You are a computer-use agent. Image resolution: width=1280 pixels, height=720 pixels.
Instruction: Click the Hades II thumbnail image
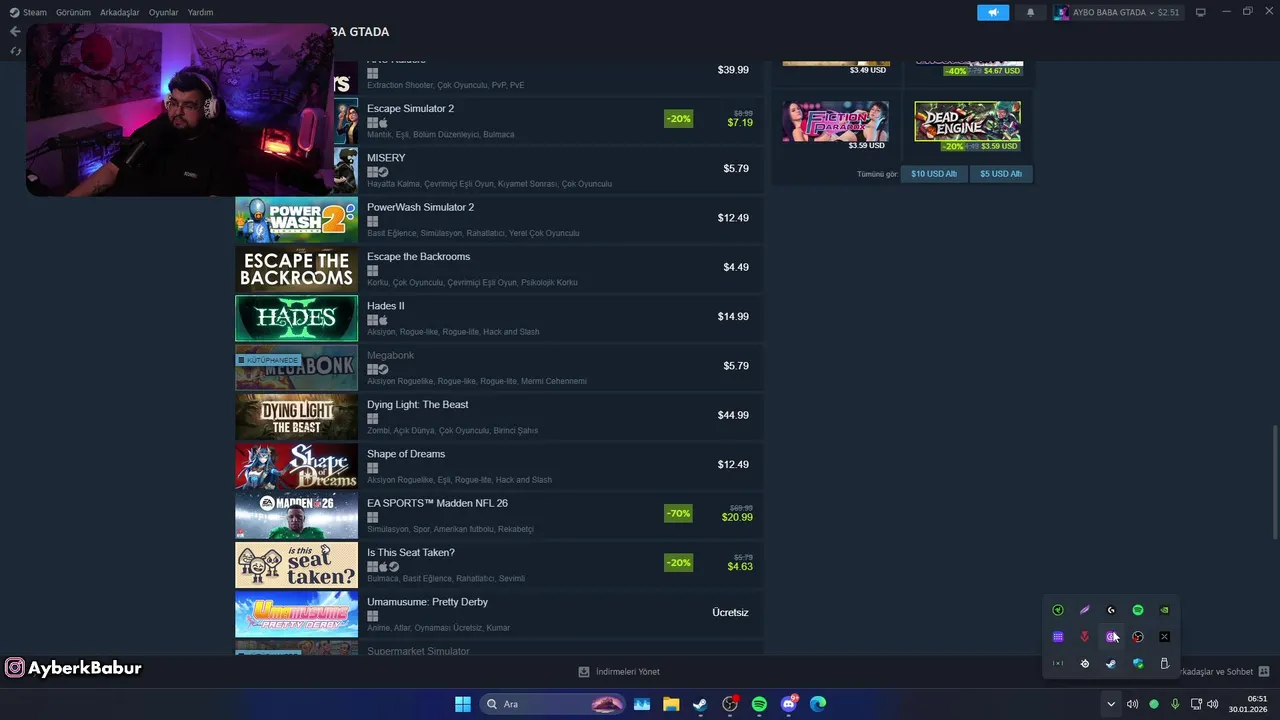click(x=296, y=318)
